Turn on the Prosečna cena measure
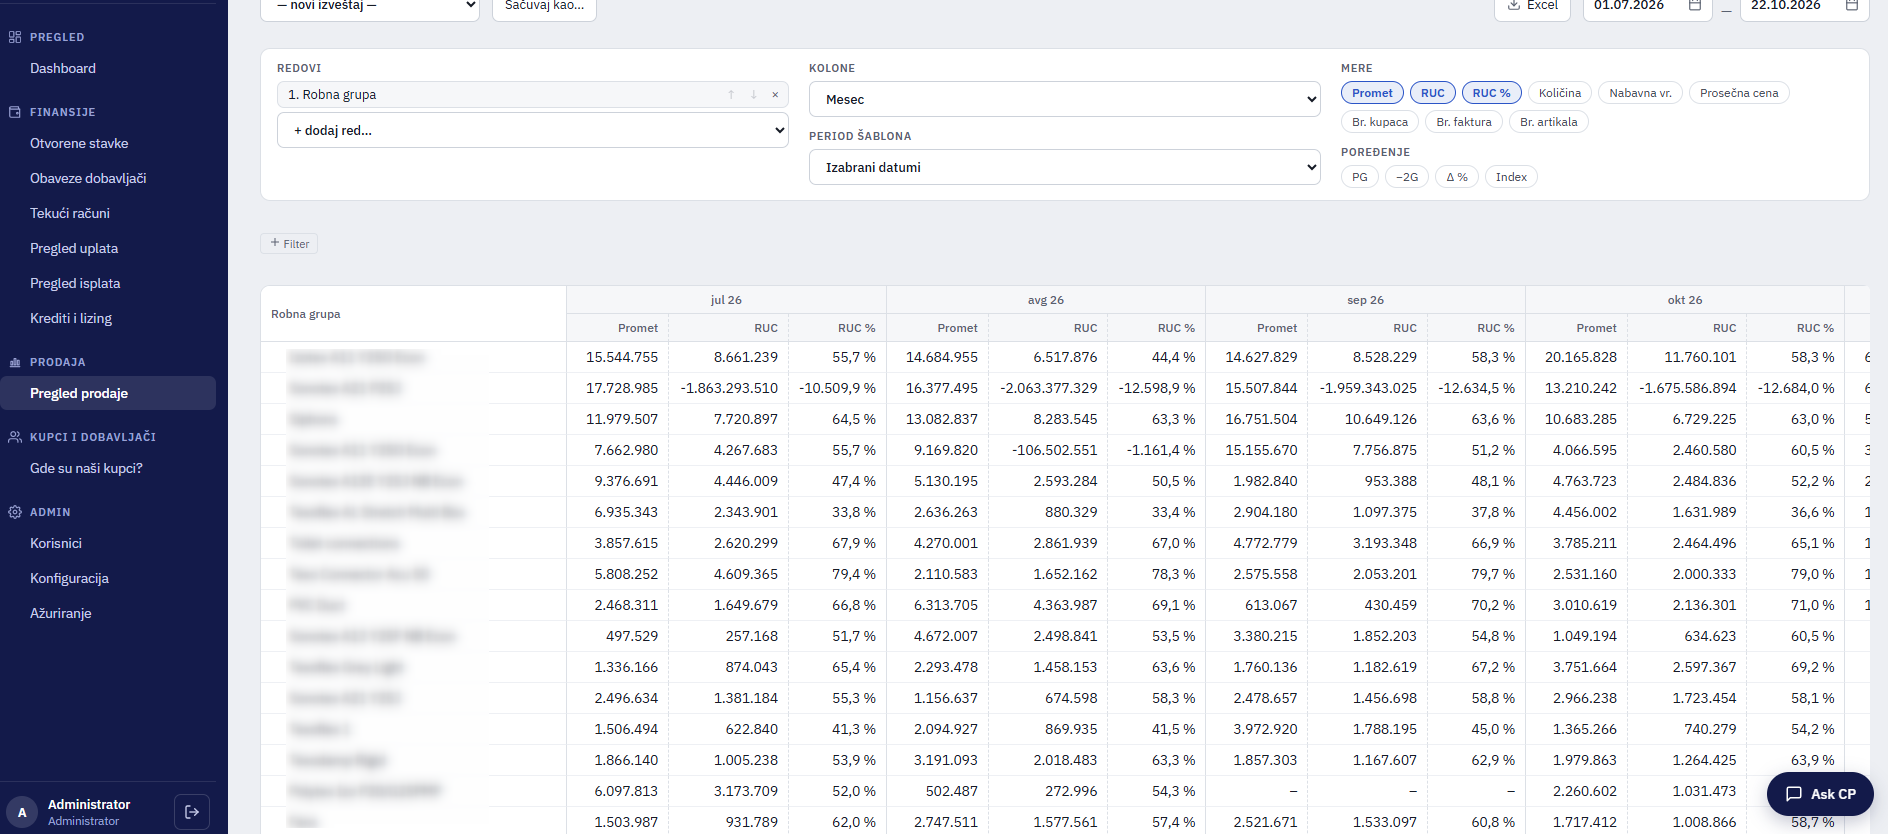The height and width of the screenshot is (834, 1888). point(1739,93)
